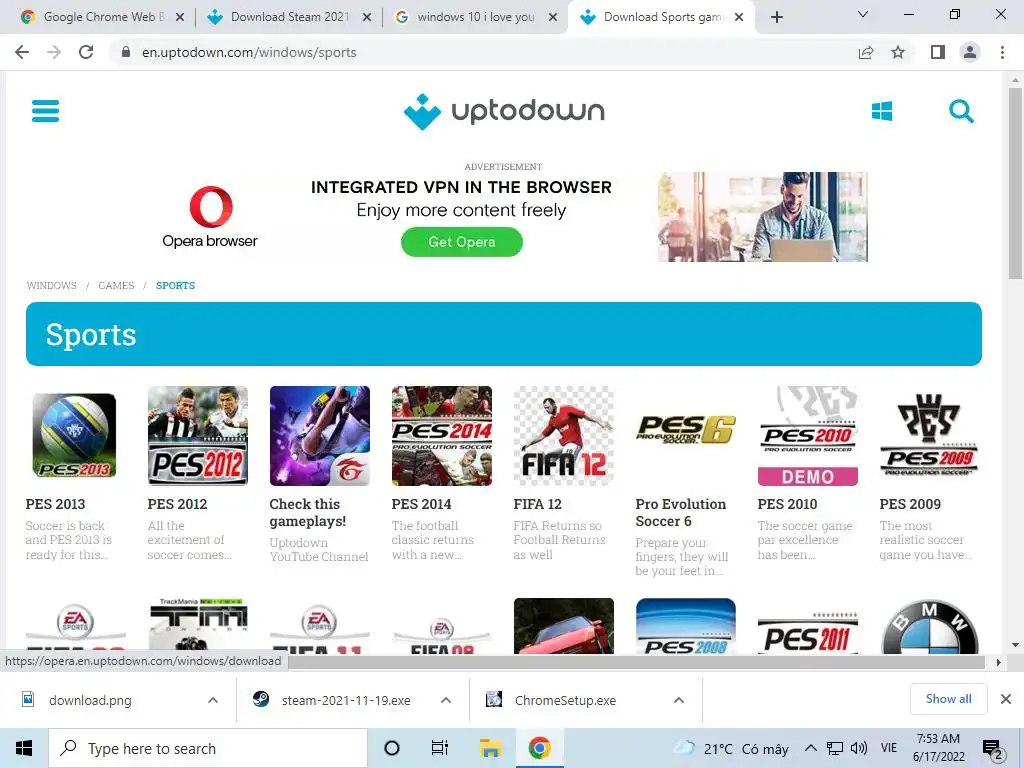Open the FIFA 12 title link
1024x768 pixels.
537,504
